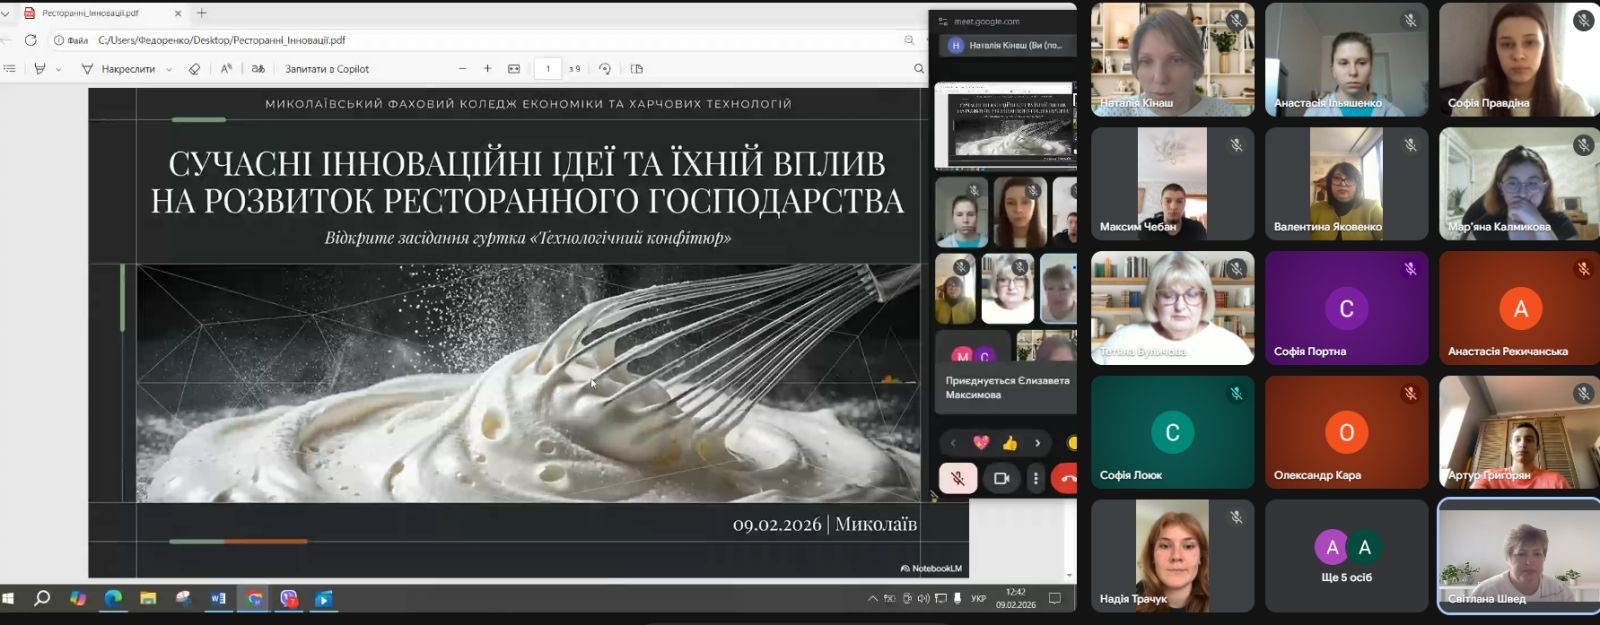The height and width of the screenshot is (625, 1600).
Task: Send a thumbs up reaction
Action: (x=1010, y=443)
